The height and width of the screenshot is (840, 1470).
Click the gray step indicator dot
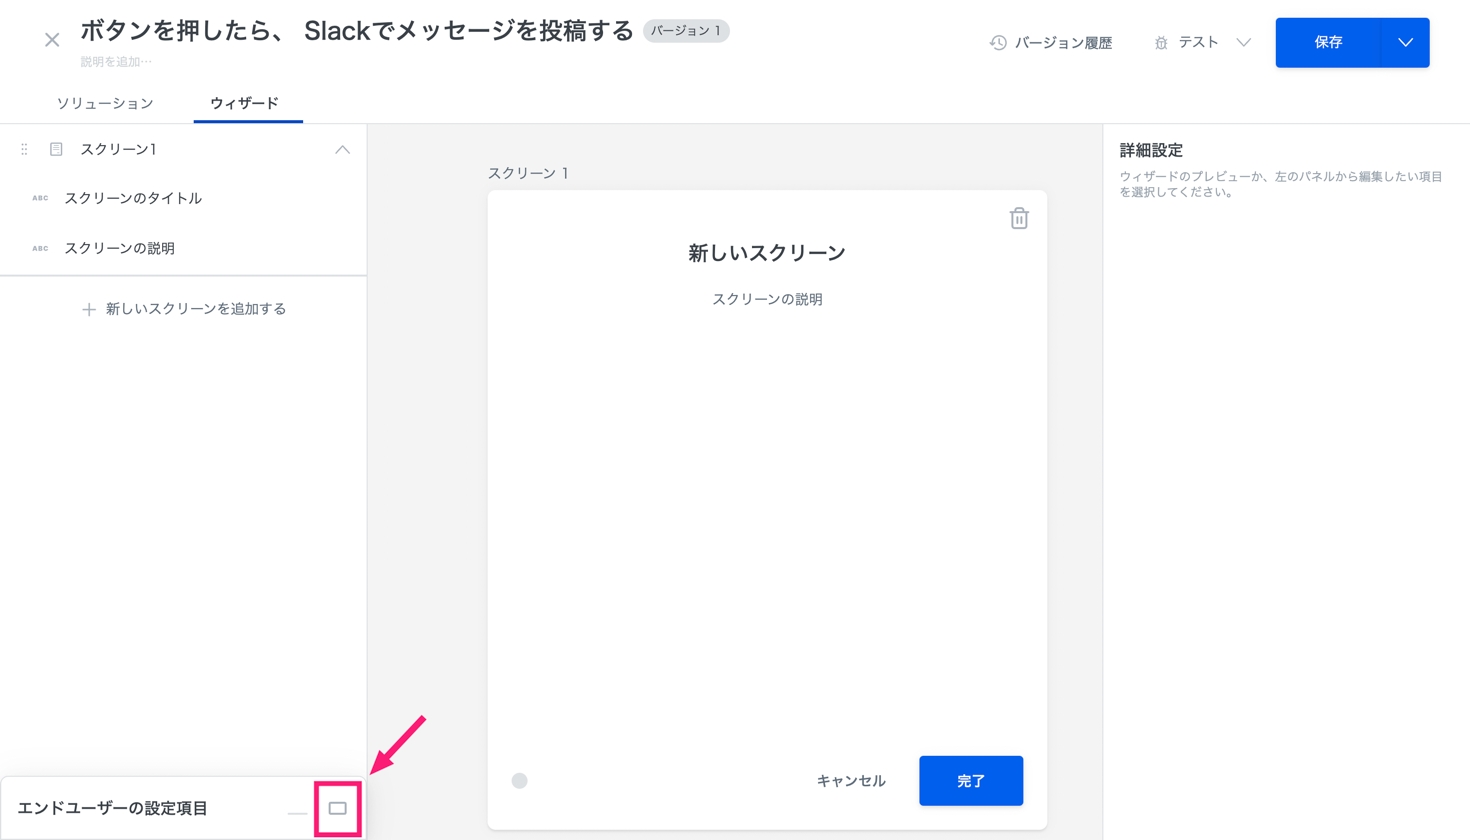519,781
